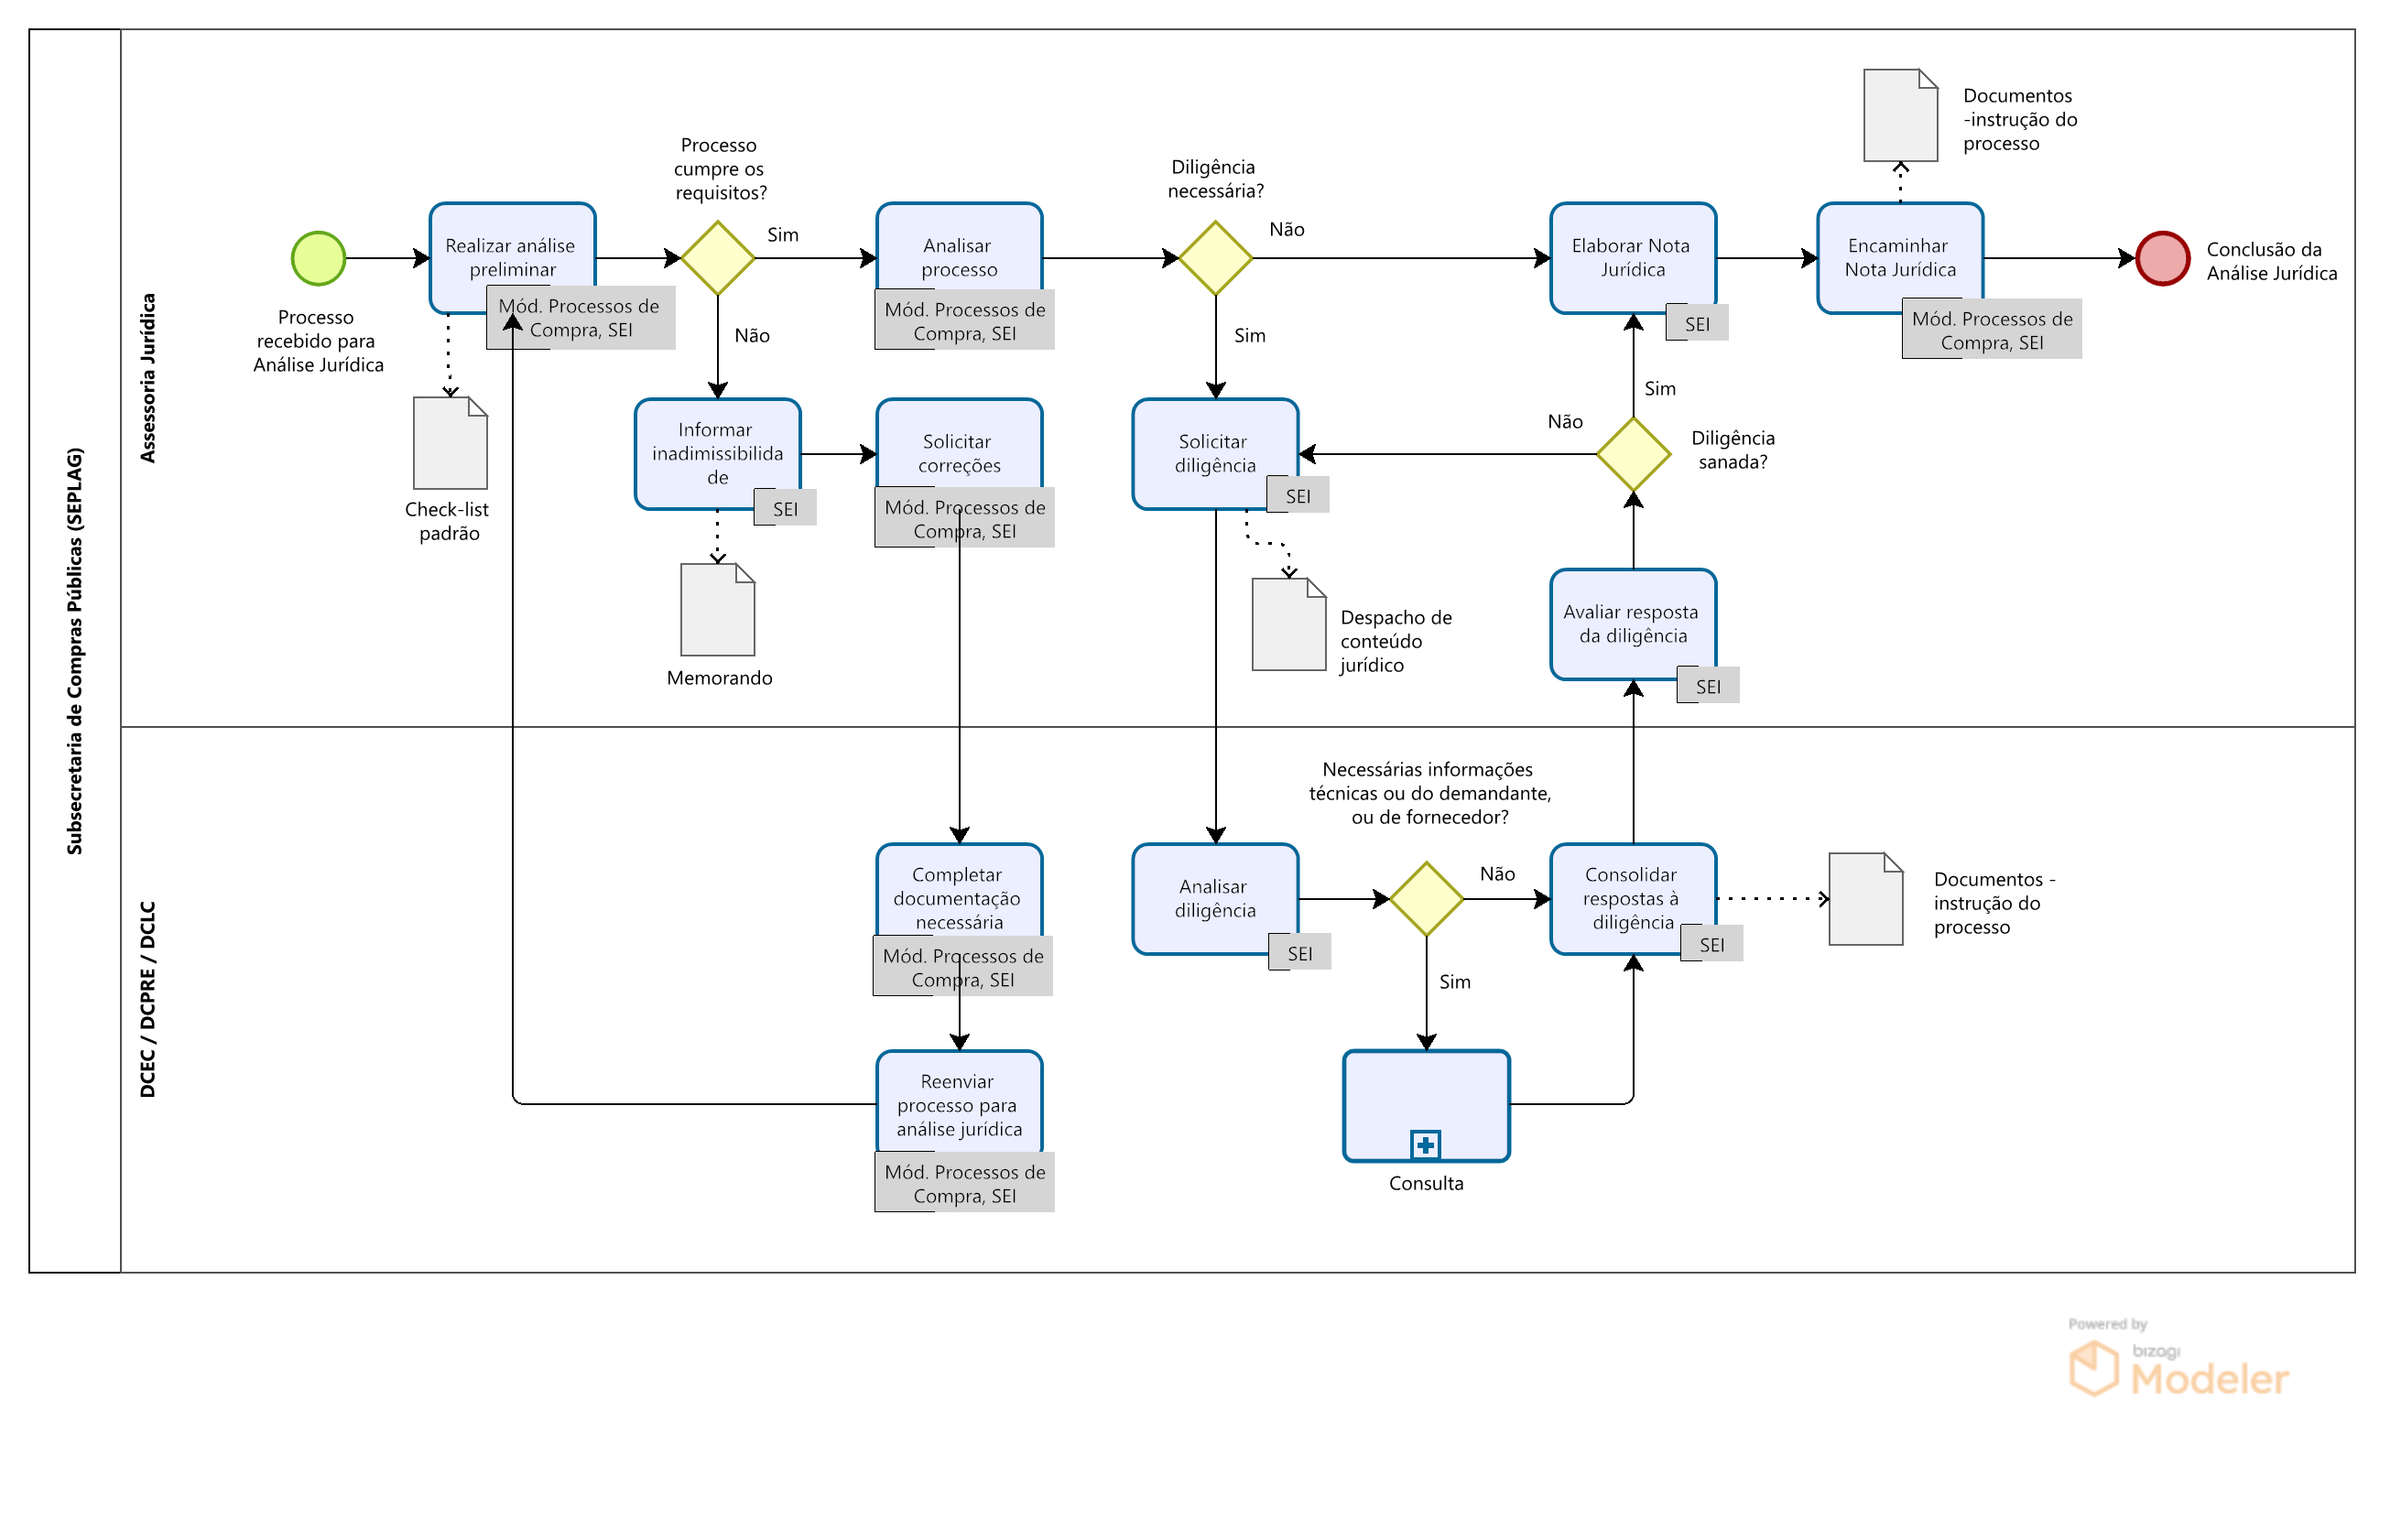Click the Solicitar diligência task

[x=1214, y=452]
